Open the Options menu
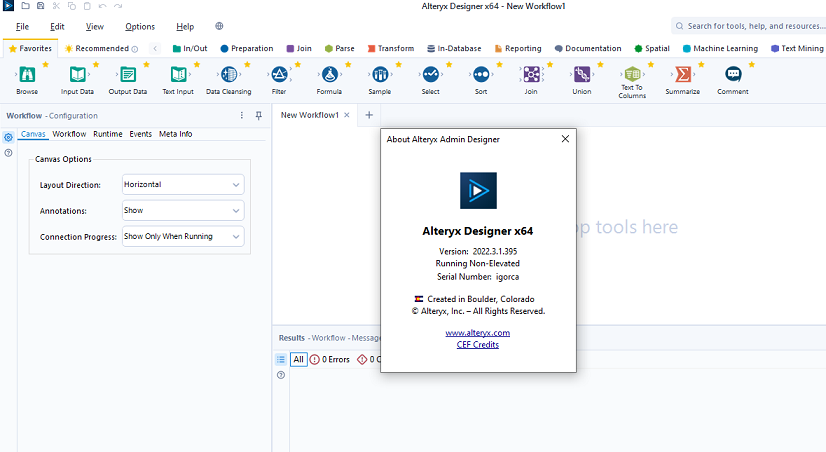Screen dimensions: 826x452 [140, 26]
